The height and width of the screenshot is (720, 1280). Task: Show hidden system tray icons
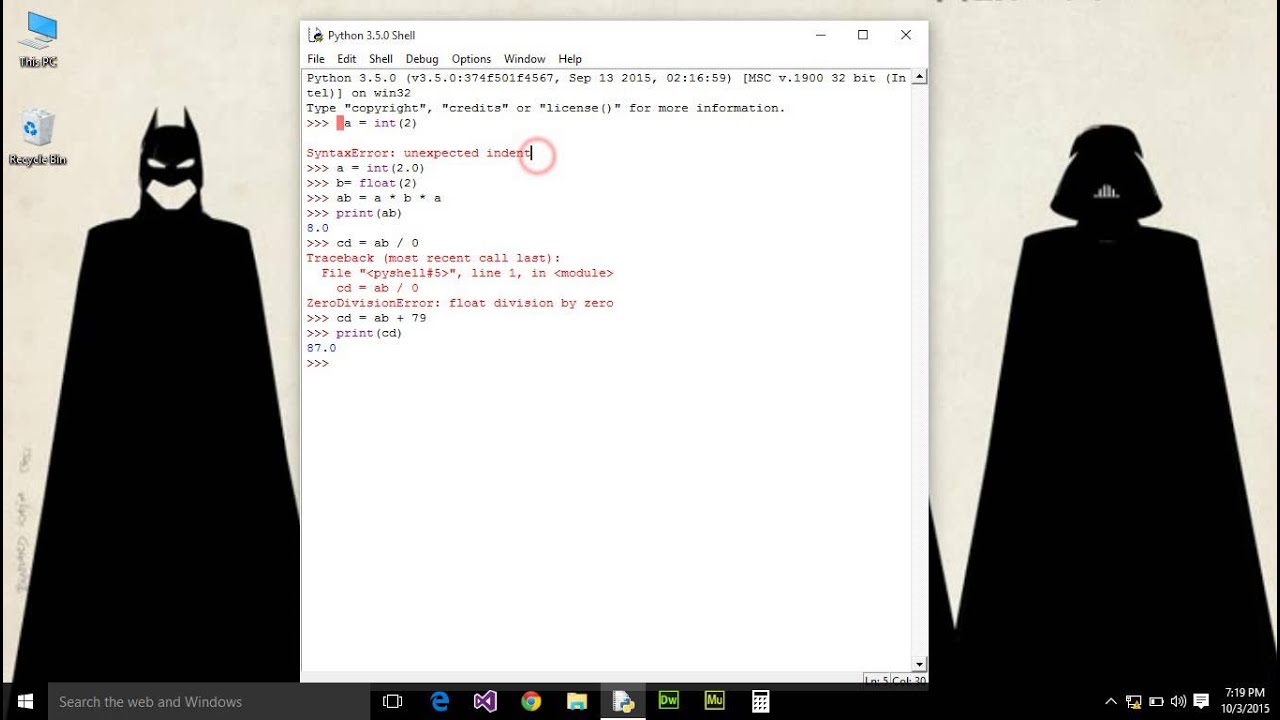(x=1110, y=701)
